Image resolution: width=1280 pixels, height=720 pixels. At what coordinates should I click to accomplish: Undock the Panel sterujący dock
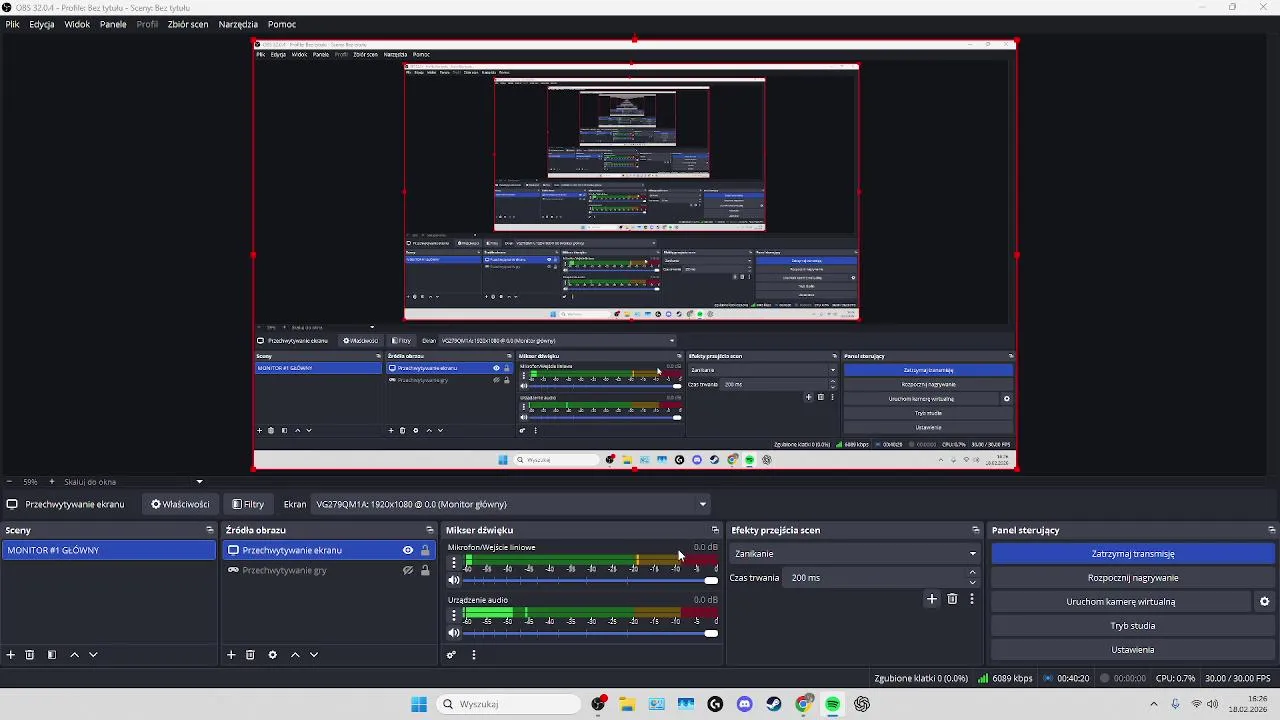pyautogui.click(x=1271, y=530)
